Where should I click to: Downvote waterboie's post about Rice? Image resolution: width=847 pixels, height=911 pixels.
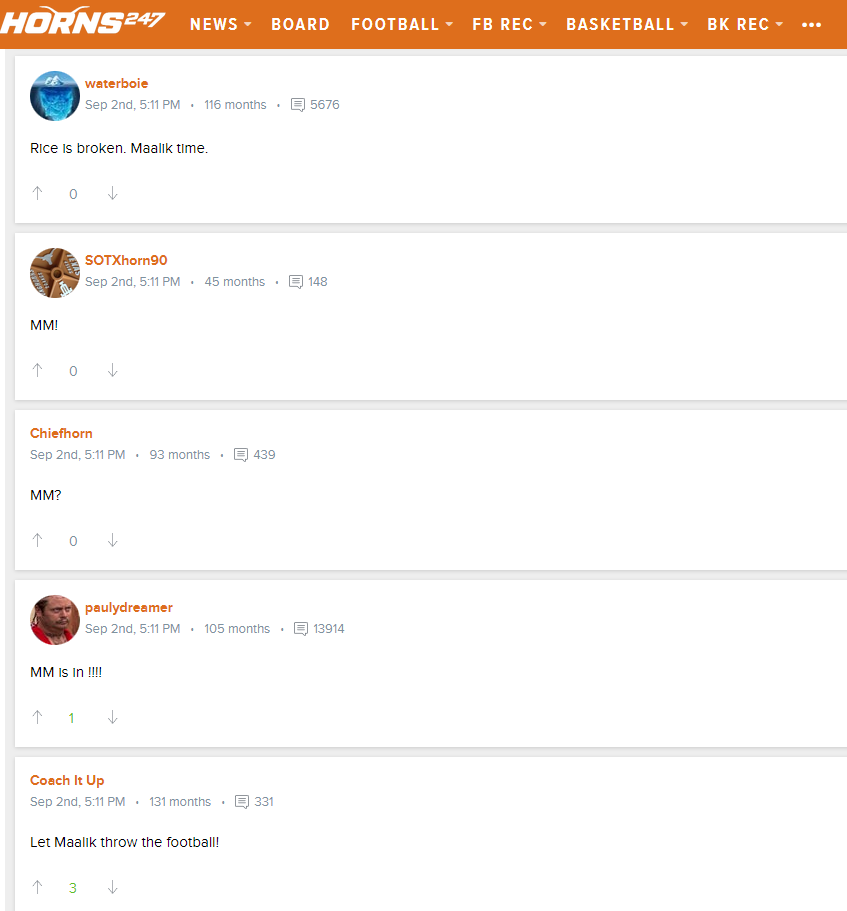[x=113, y=193]
